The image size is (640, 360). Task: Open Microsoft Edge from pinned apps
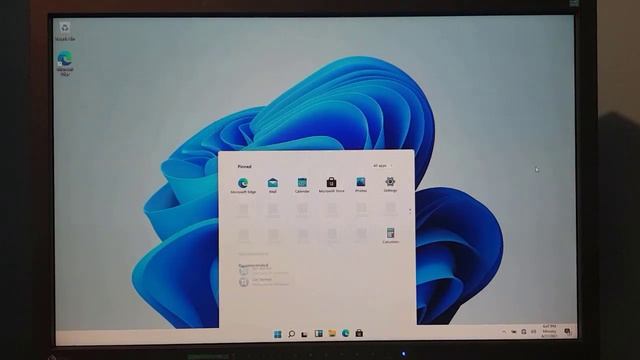pos(243,185)
